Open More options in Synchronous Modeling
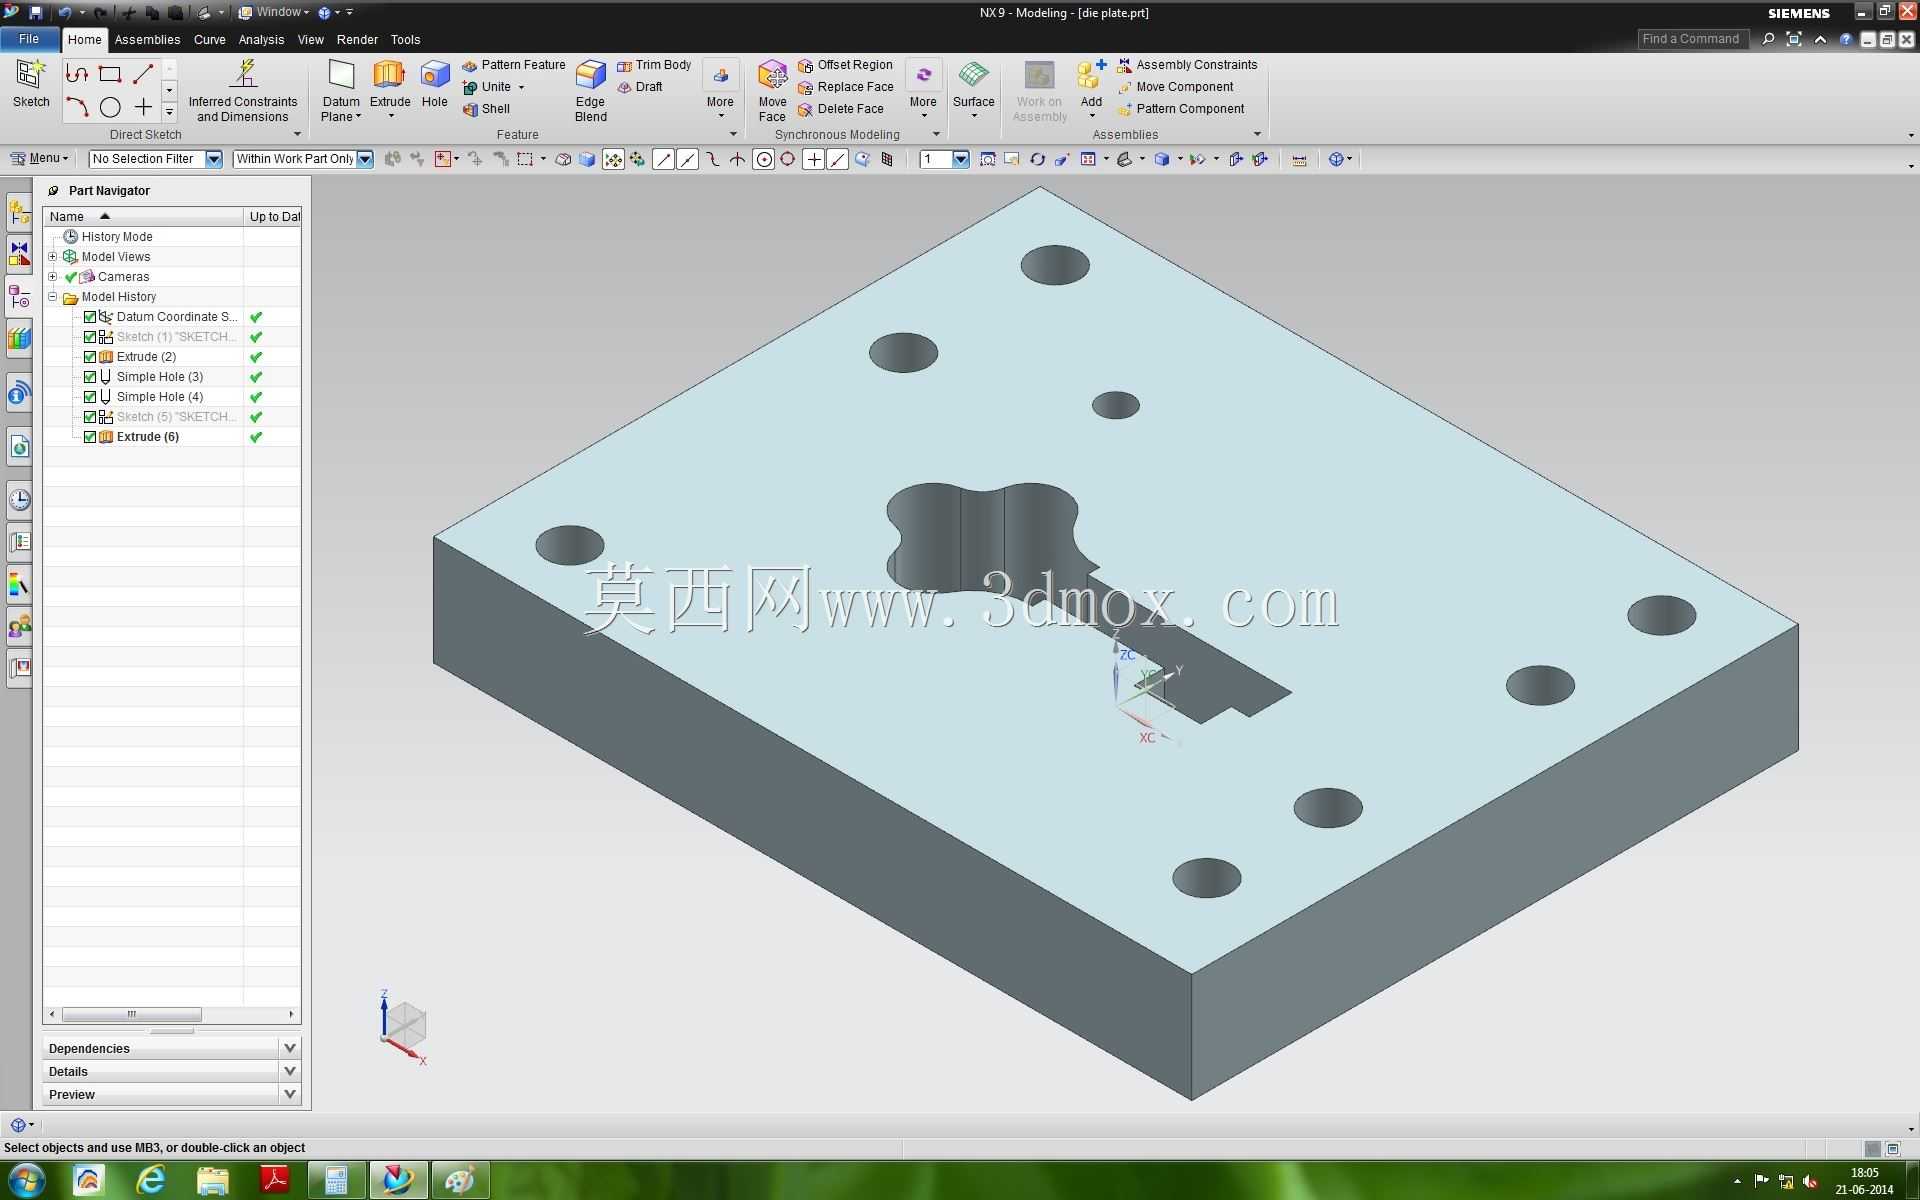 pyautogui.click(x=923, y=89)
